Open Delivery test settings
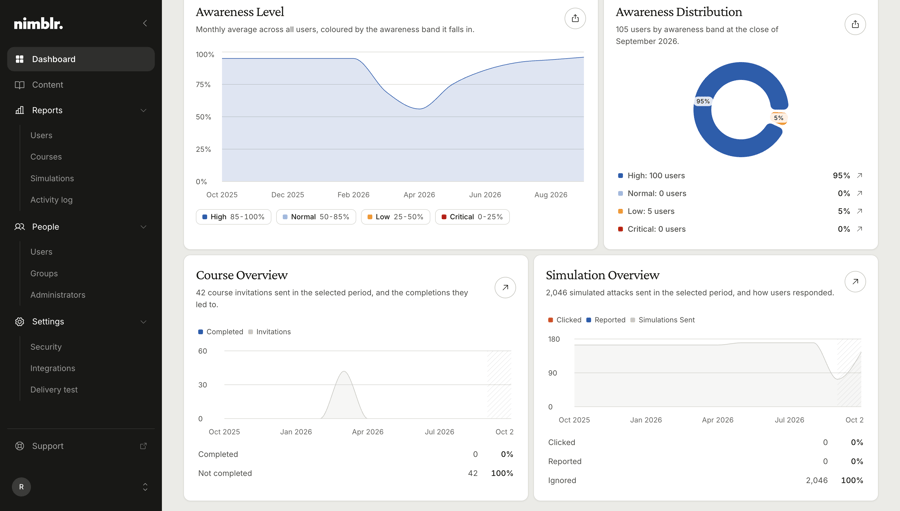Image resolution: width=900 pixels, height=511 pixels. tap(54, 390)
